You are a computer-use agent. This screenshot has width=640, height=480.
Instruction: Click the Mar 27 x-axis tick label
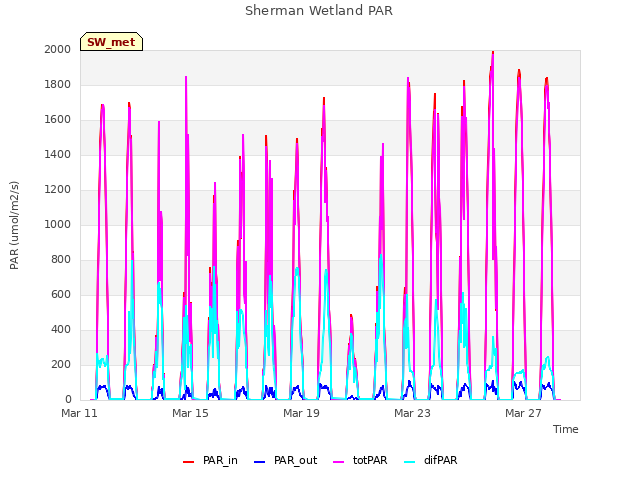tap(523, 413)
